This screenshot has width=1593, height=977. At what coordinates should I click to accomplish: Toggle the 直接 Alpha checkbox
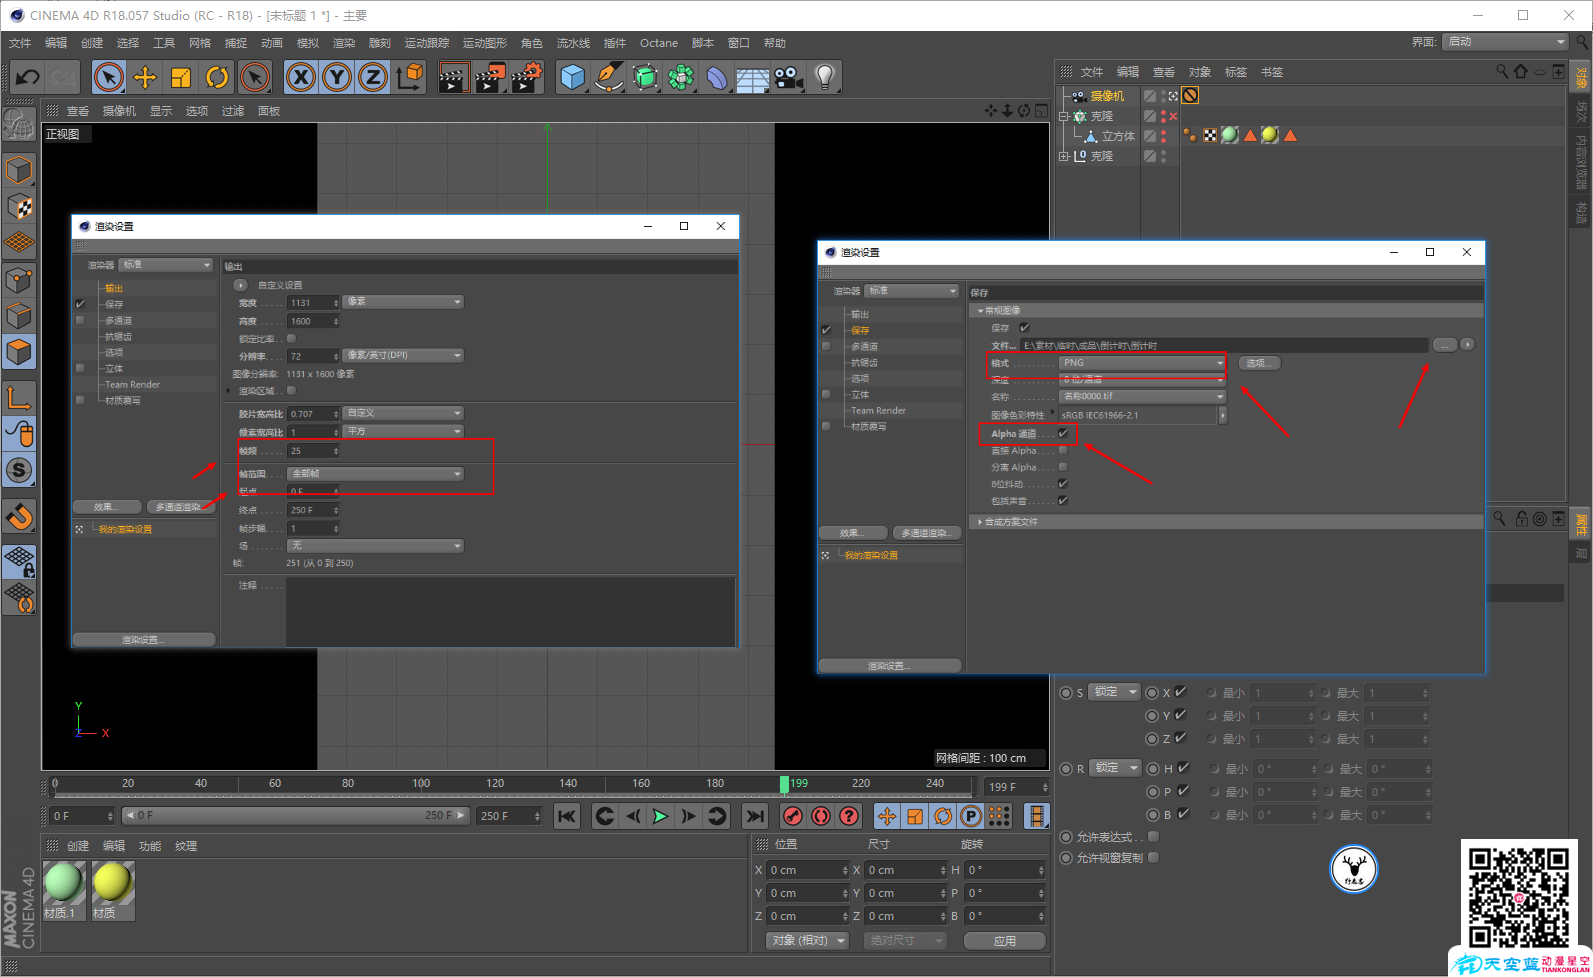pyautogui.click(x=1063, y=450)
